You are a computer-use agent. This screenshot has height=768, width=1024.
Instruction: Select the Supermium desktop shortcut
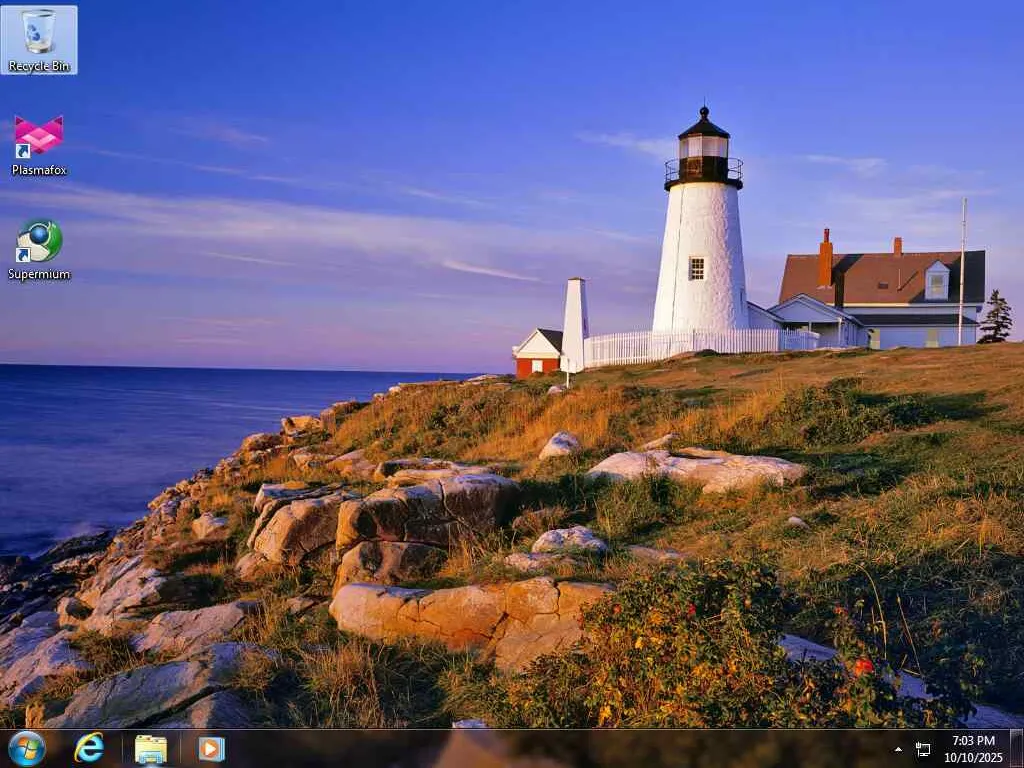[x=39, y=249]
